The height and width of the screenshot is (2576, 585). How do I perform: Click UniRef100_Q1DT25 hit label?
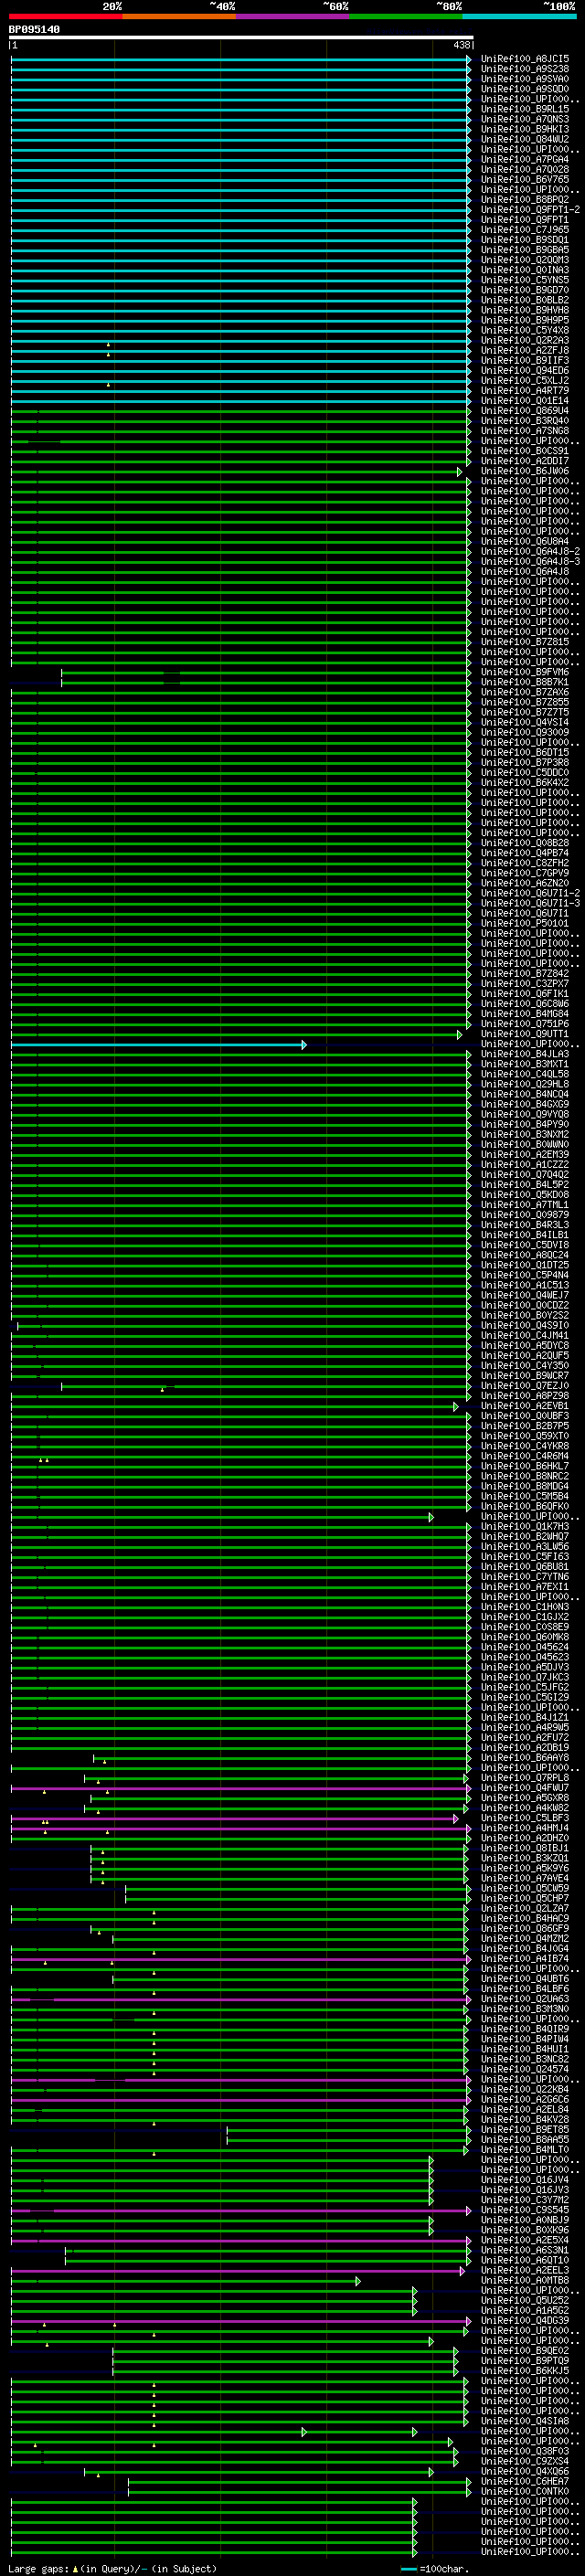click(525, 1265)
